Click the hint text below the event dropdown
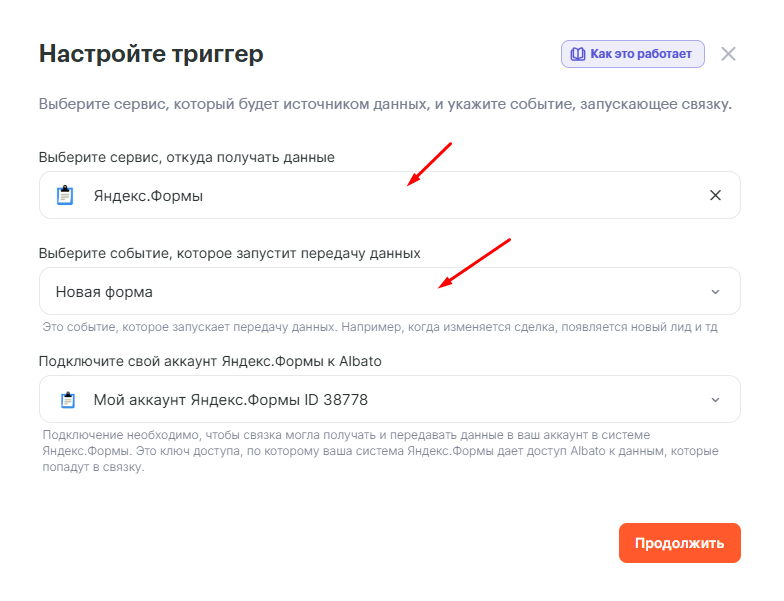The width and height of the screenshot is (784, 601). (x=380, y=327)
